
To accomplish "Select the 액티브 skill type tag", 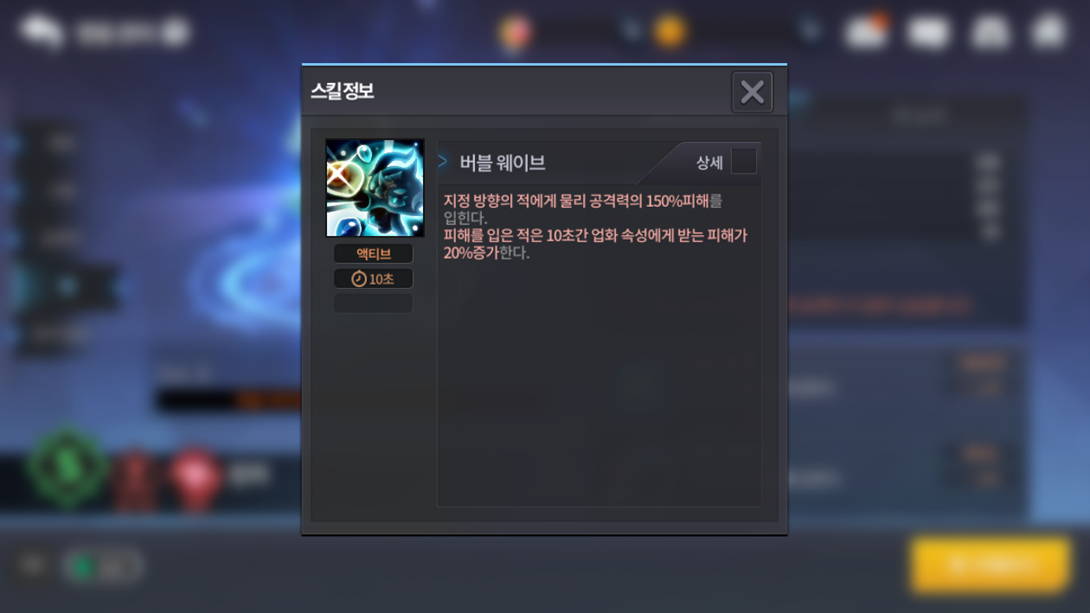I will pyautogui.click(x=373, y=254).
